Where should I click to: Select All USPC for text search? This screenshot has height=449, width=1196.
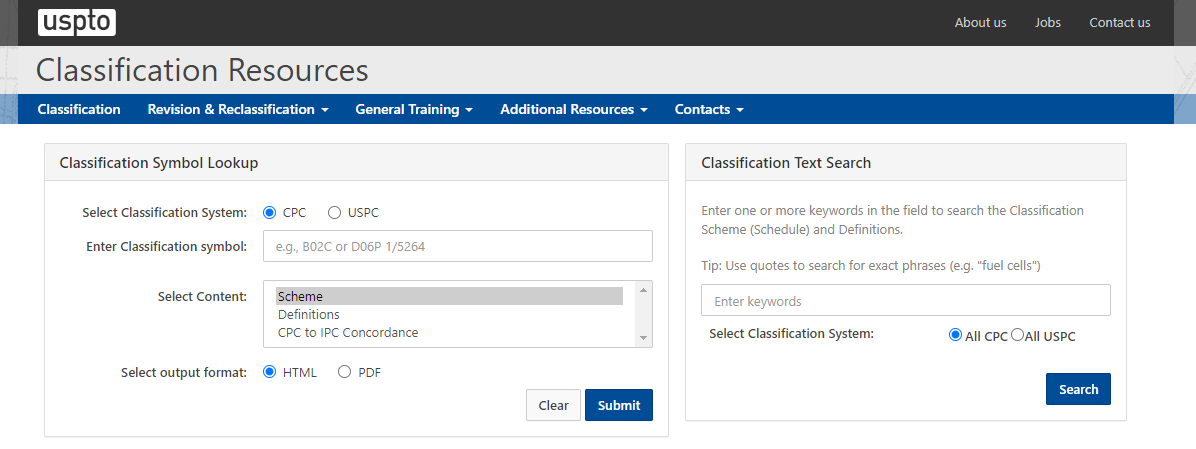1017,336
